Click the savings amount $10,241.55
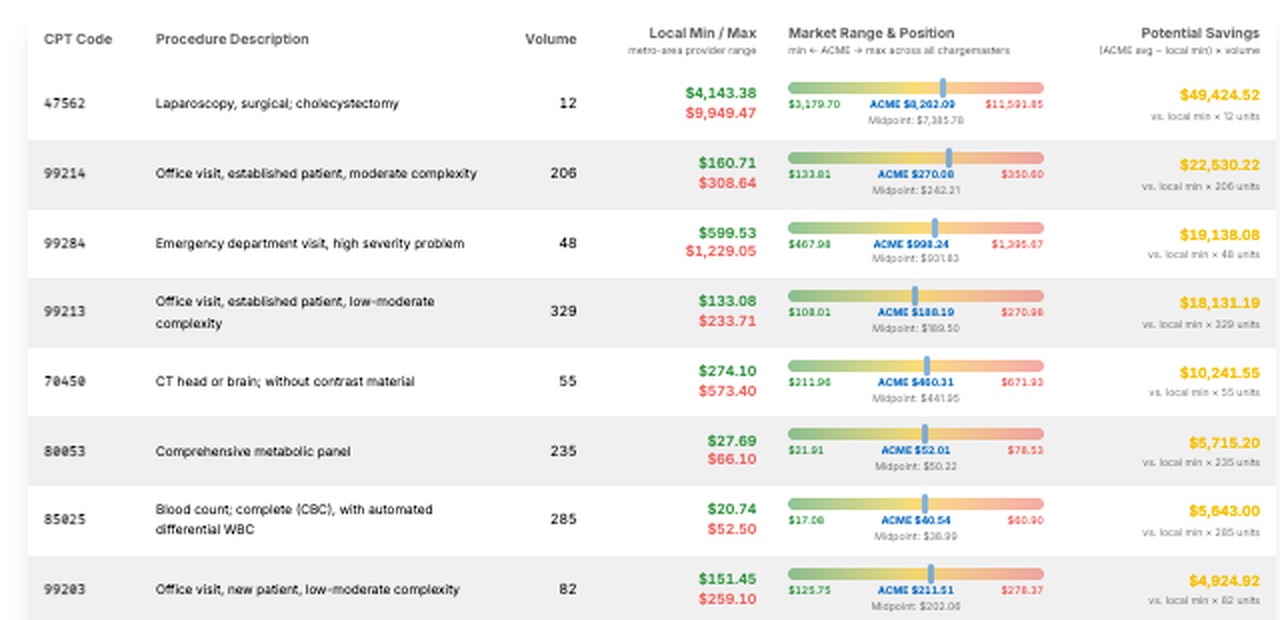This screenshot has width=1280, height=620. click(1220, 373)
